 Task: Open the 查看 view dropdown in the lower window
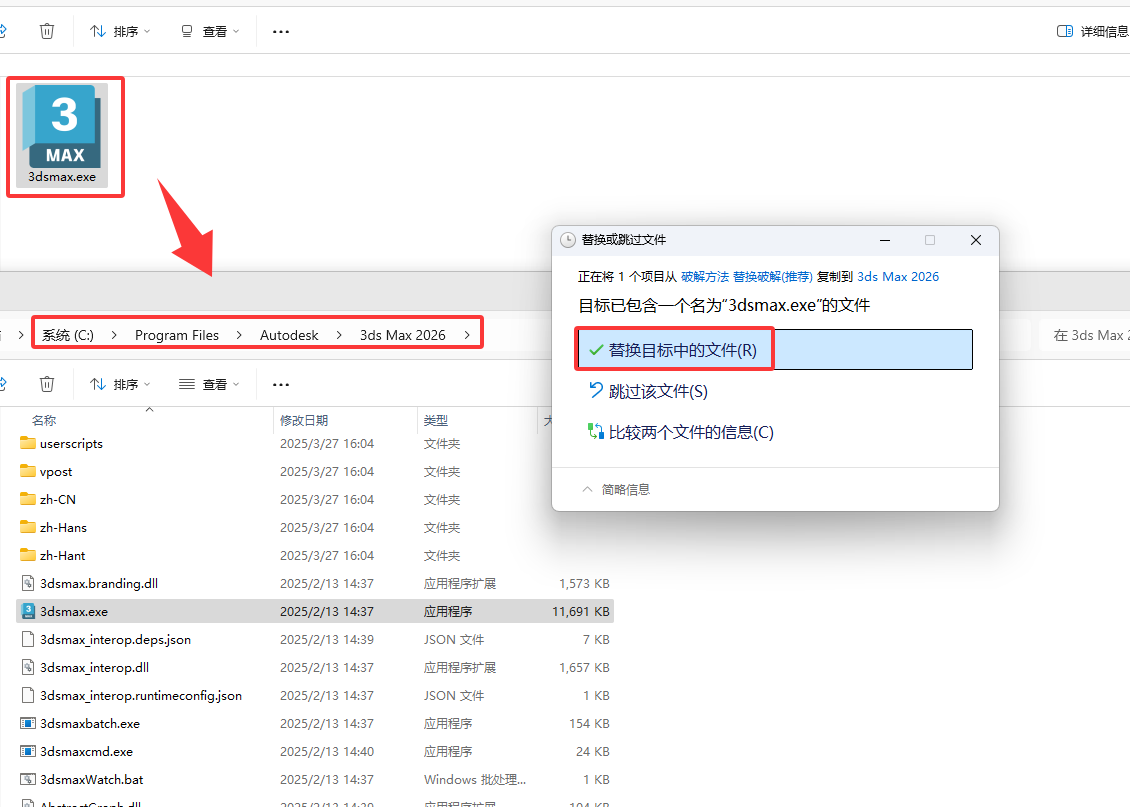[210, 384]
